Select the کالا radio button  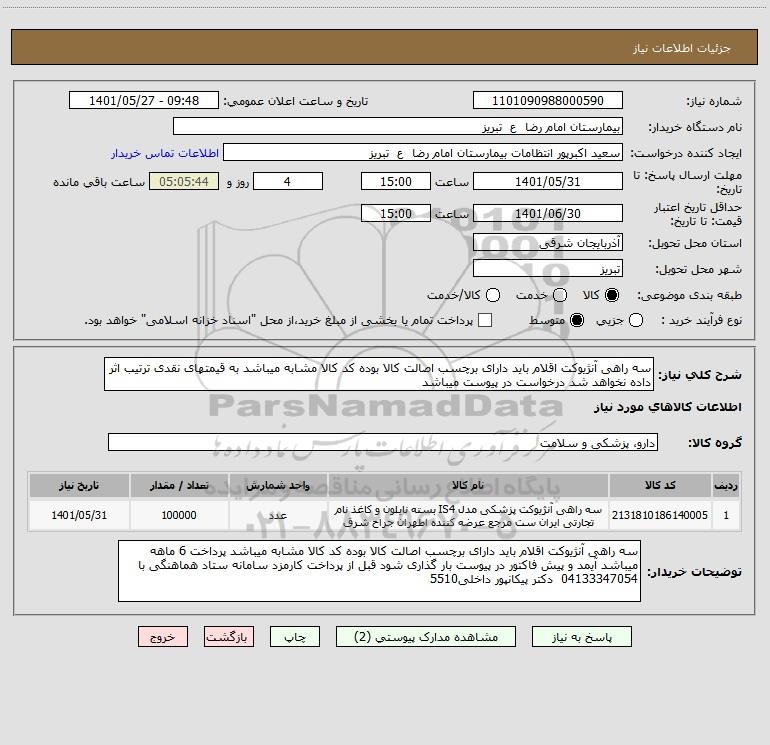pos(612,295)
